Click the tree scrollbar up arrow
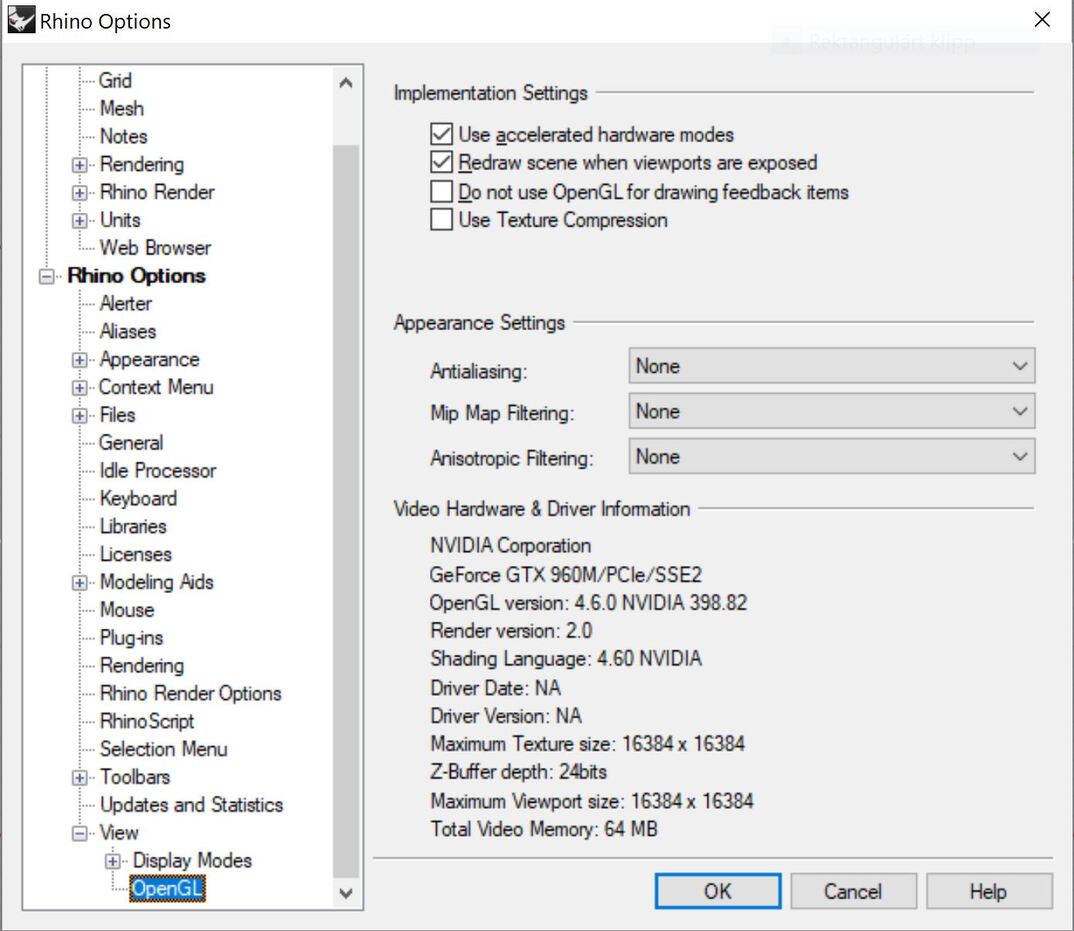Viewport: 1074px width, 931px height. (346, 84)
